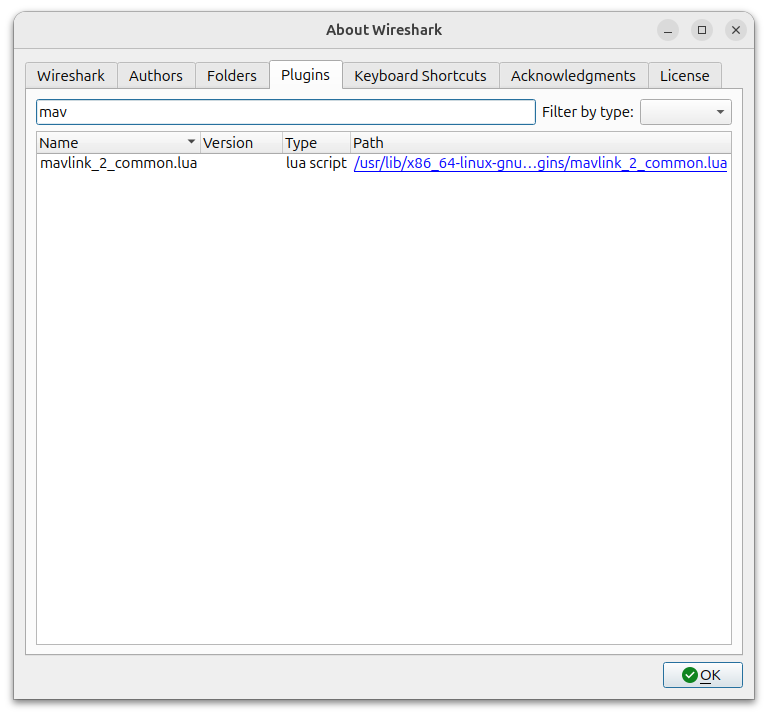This screenshot has height=716, width=768.
Task: Open the Authors tab
Action: click(156, 76)
